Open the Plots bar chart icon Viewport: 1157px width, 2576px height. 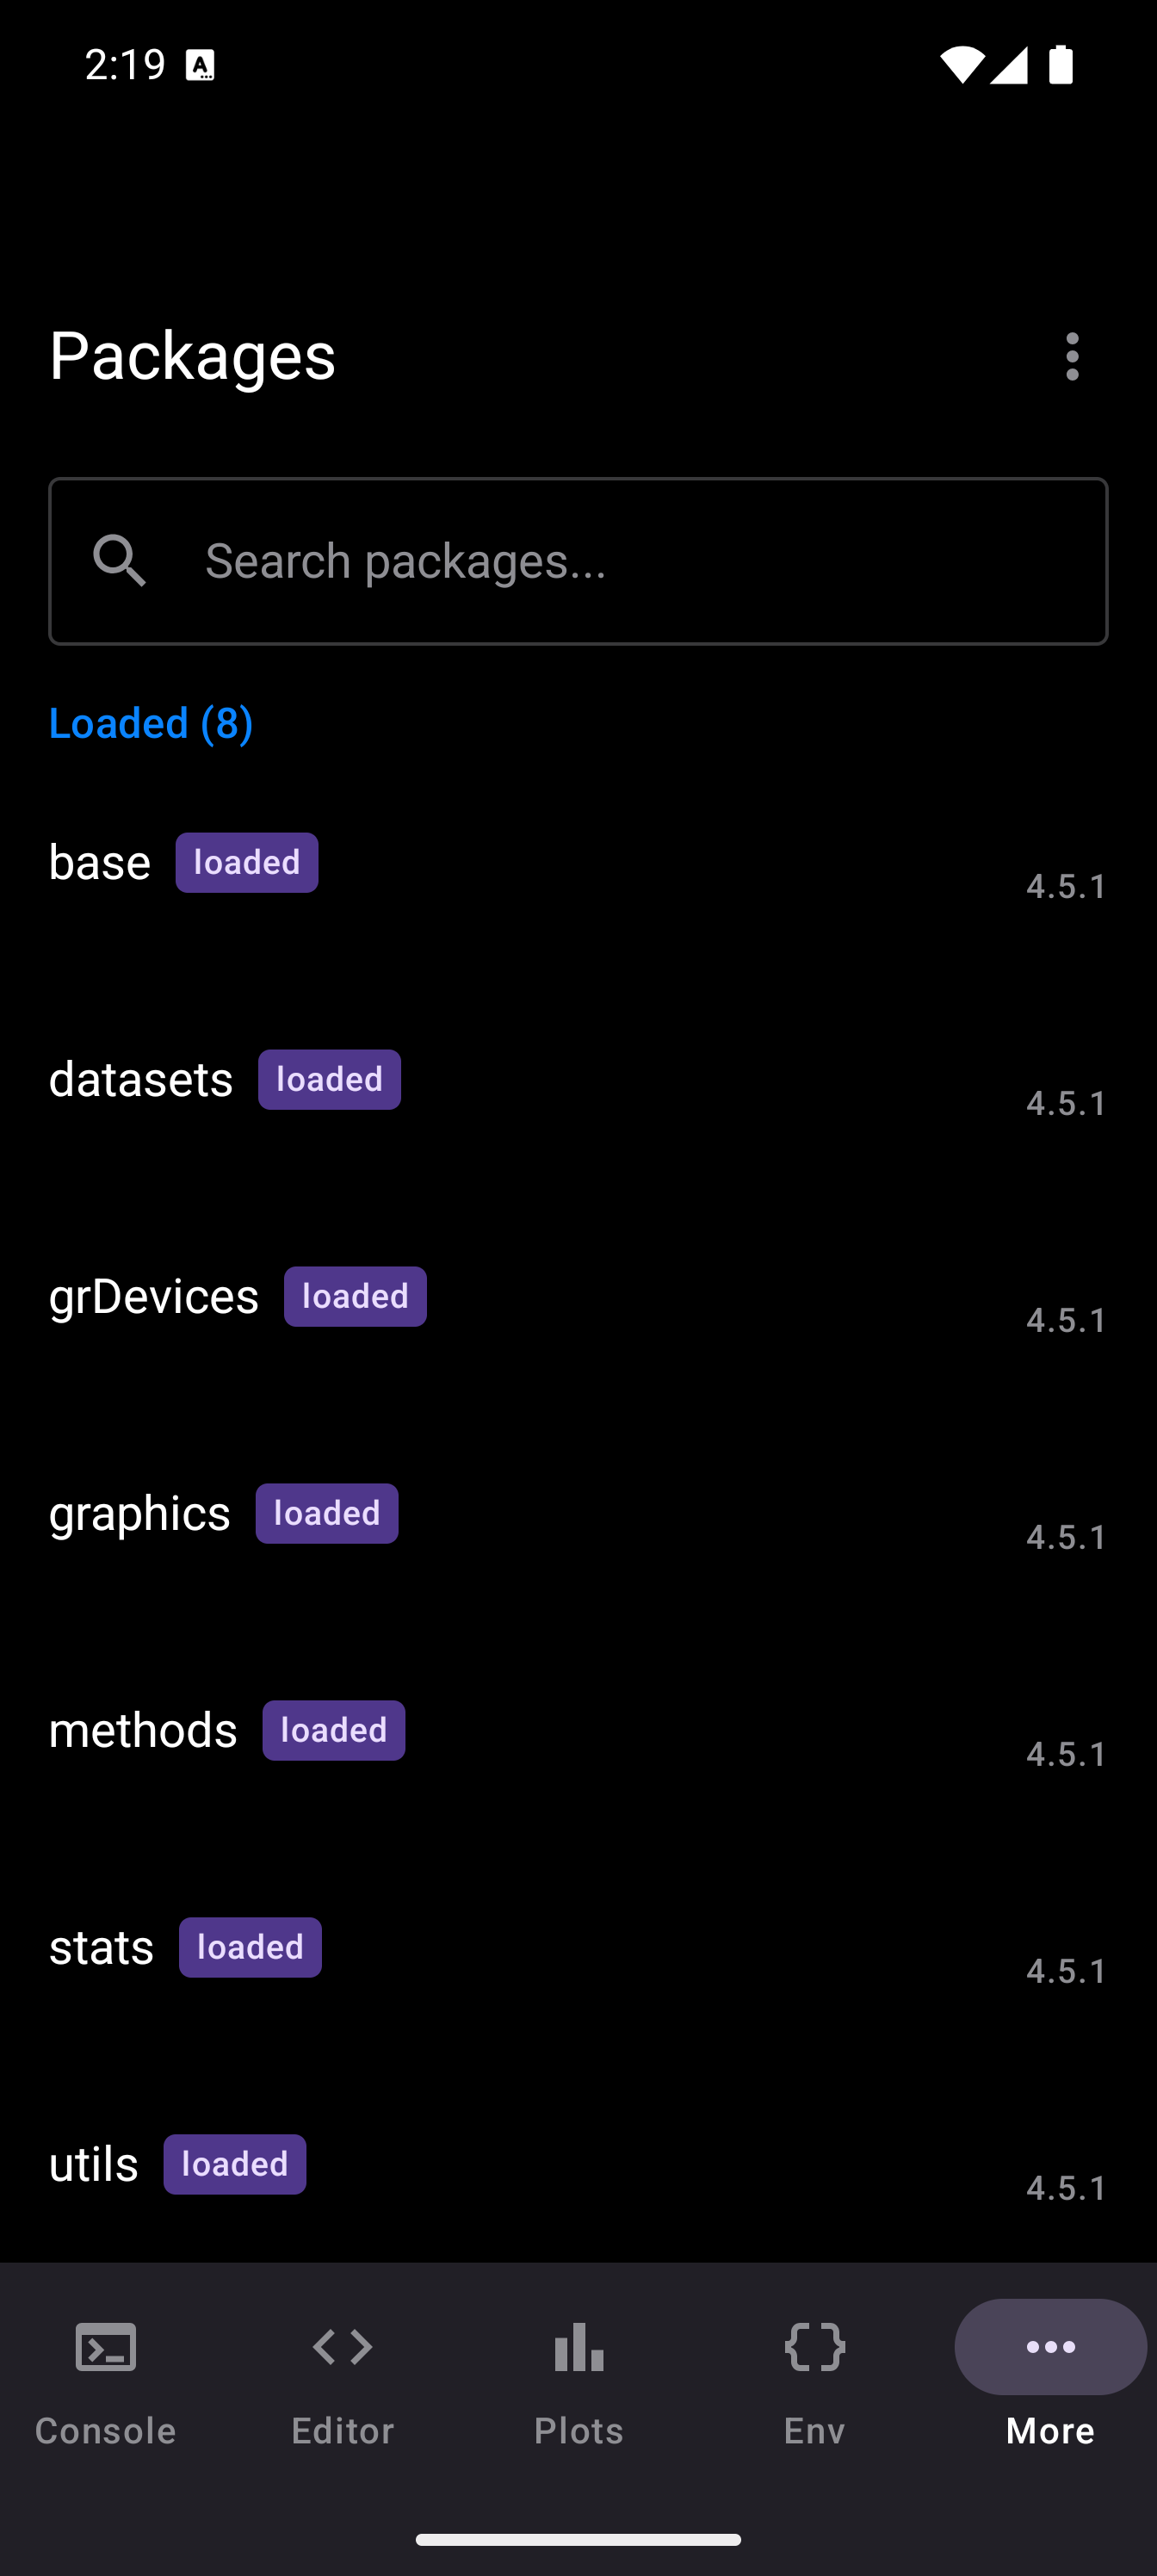click(x=579, y=2347)
